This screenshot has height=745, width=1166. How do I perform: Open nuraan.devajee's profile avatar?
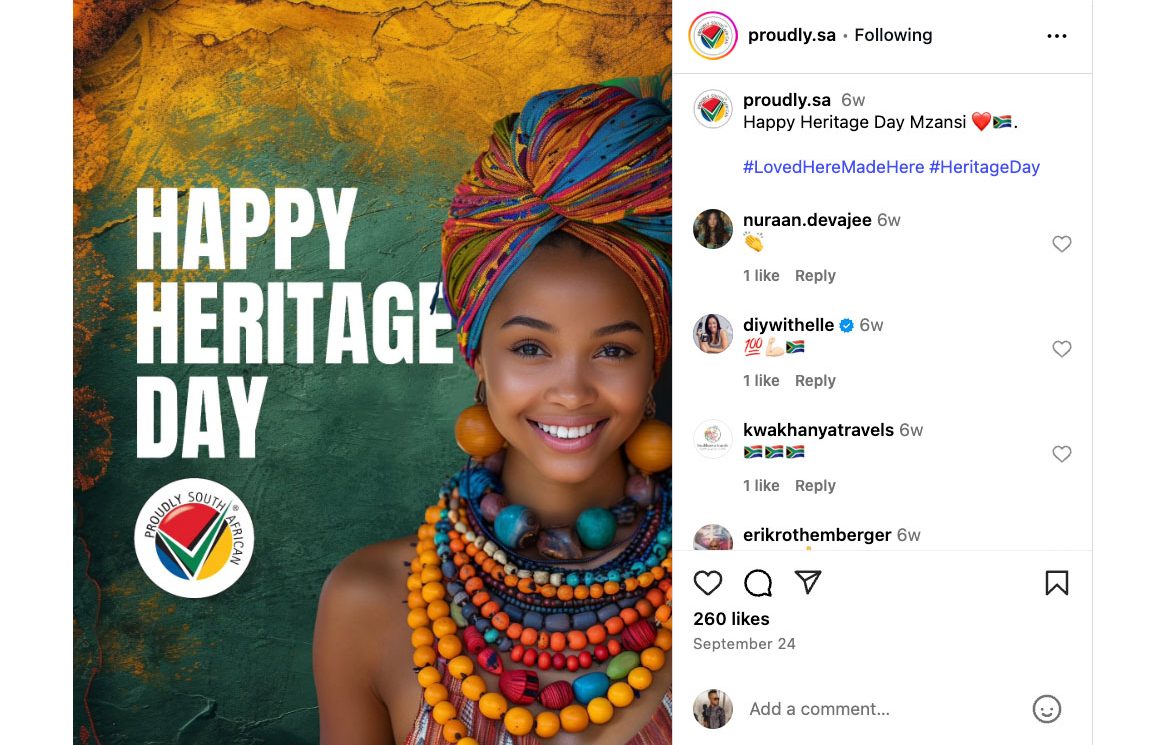tap(713, 229)
